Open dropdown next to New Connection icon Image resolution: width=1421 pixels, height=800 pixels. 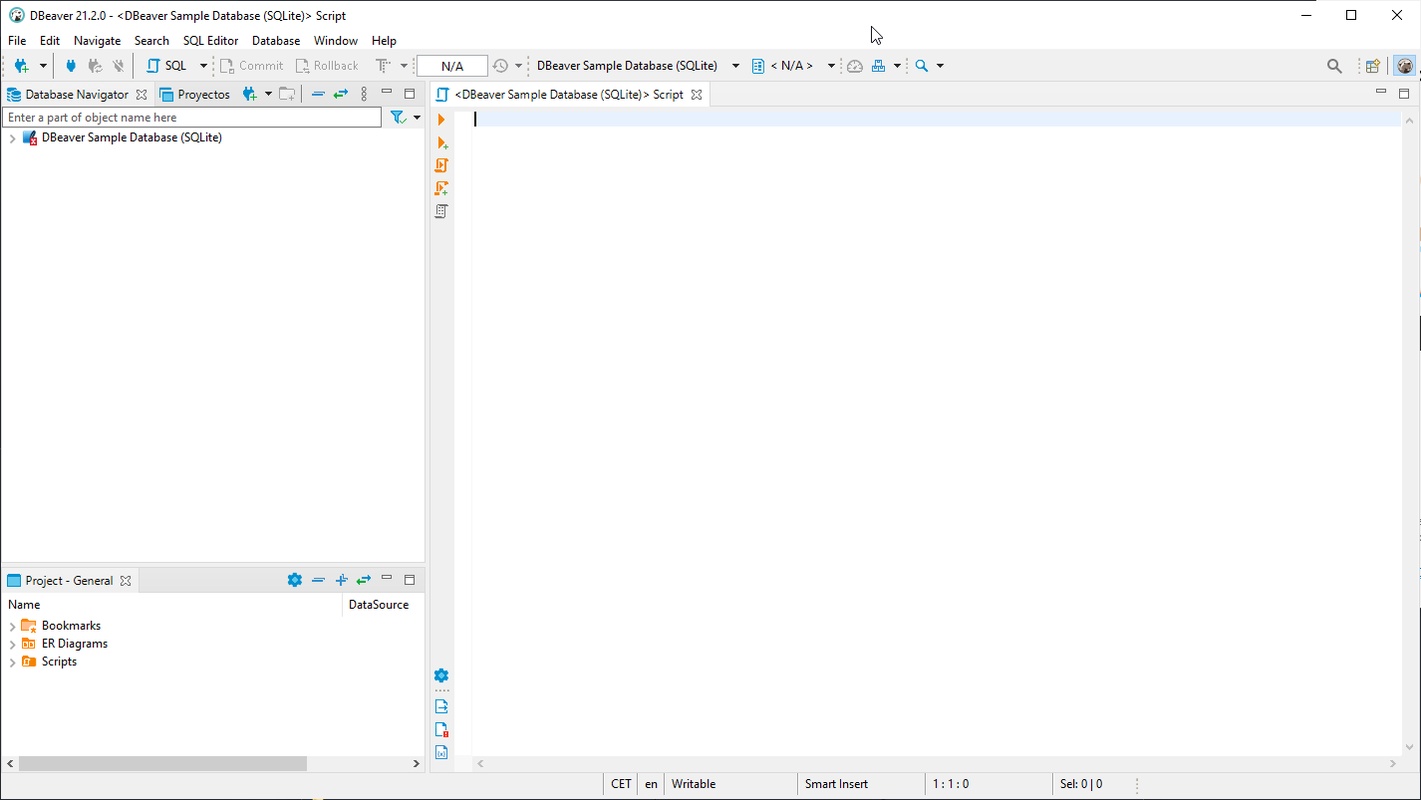[x=268, y=94]
